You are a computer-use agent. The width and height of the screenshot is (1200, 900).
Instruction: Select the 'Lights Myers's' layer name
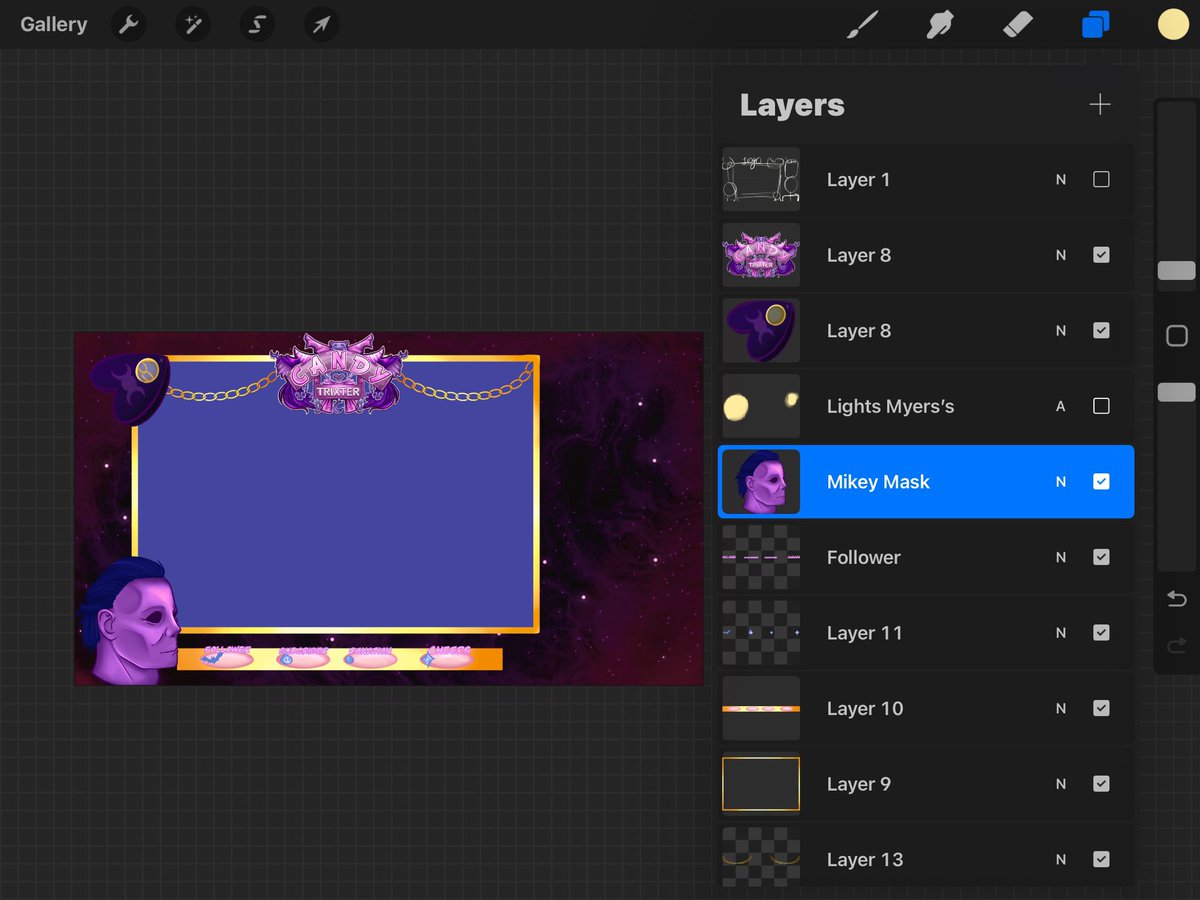[x=890, y=407]
